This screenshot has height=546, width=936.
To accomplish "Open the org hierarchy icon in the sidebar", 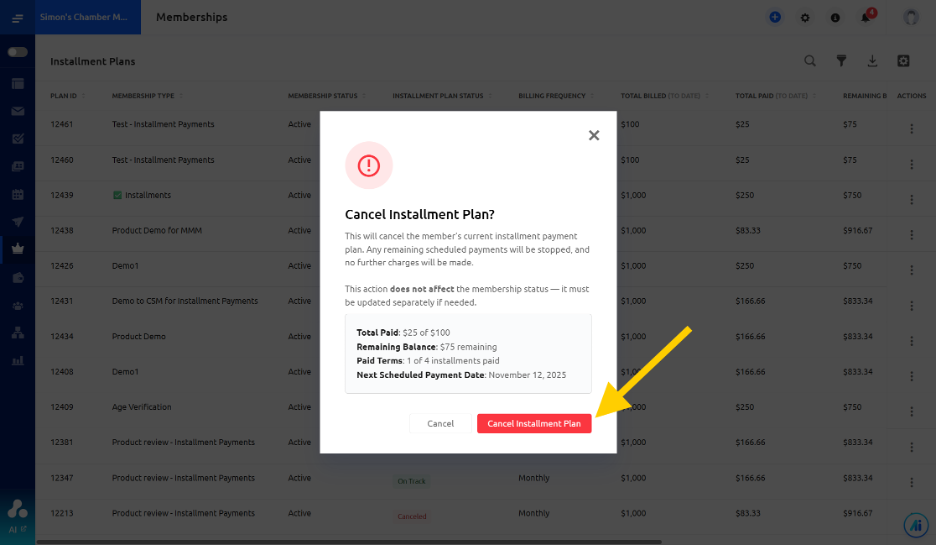I will [18, 333].
